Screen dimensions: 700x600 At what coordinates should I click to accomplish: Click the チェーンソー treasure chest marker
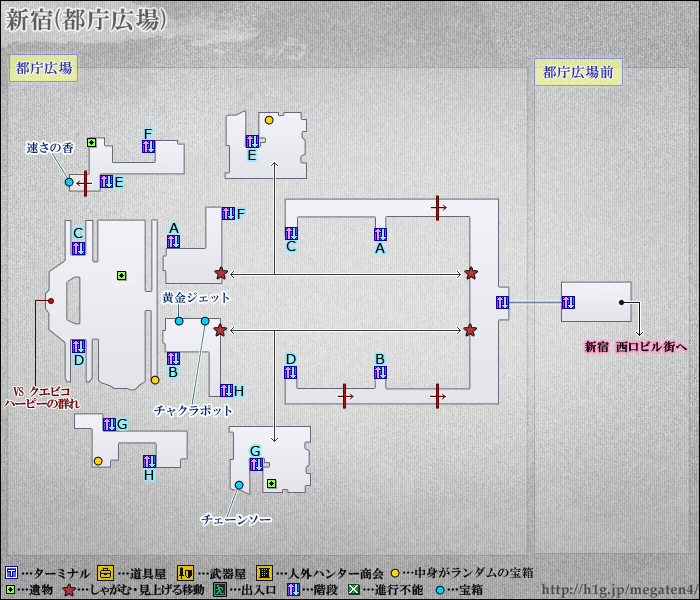[x=239, y=485]
